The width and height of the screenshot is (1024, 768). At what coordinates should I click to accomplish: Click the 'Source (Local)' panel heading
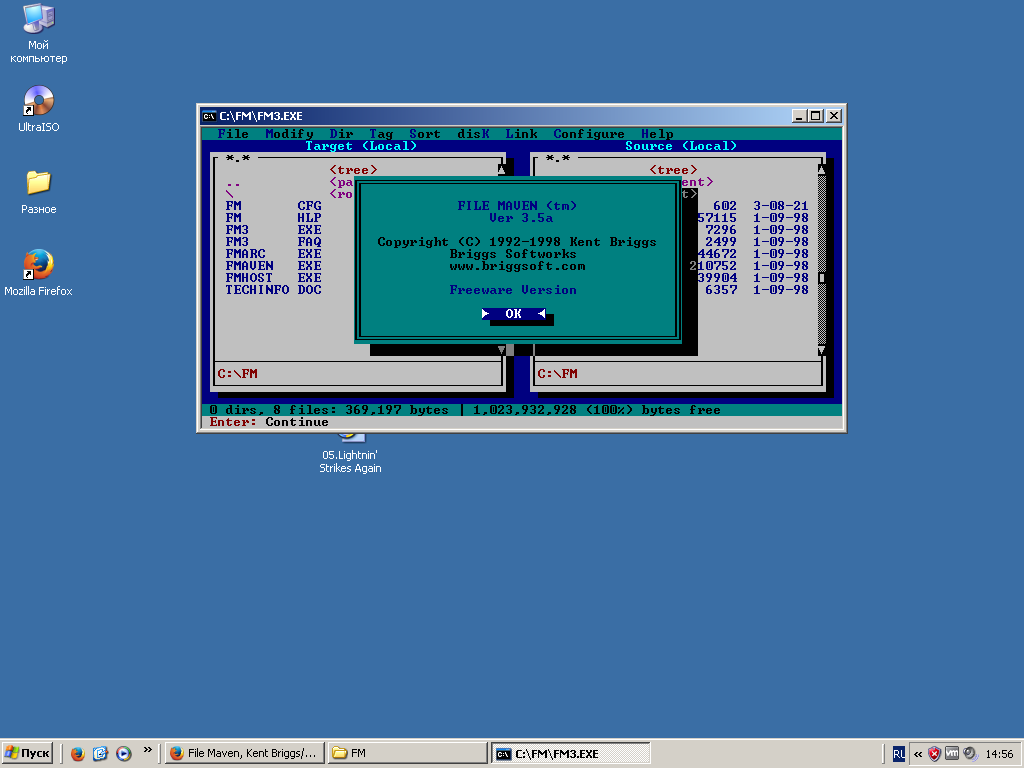coord(681,146)
